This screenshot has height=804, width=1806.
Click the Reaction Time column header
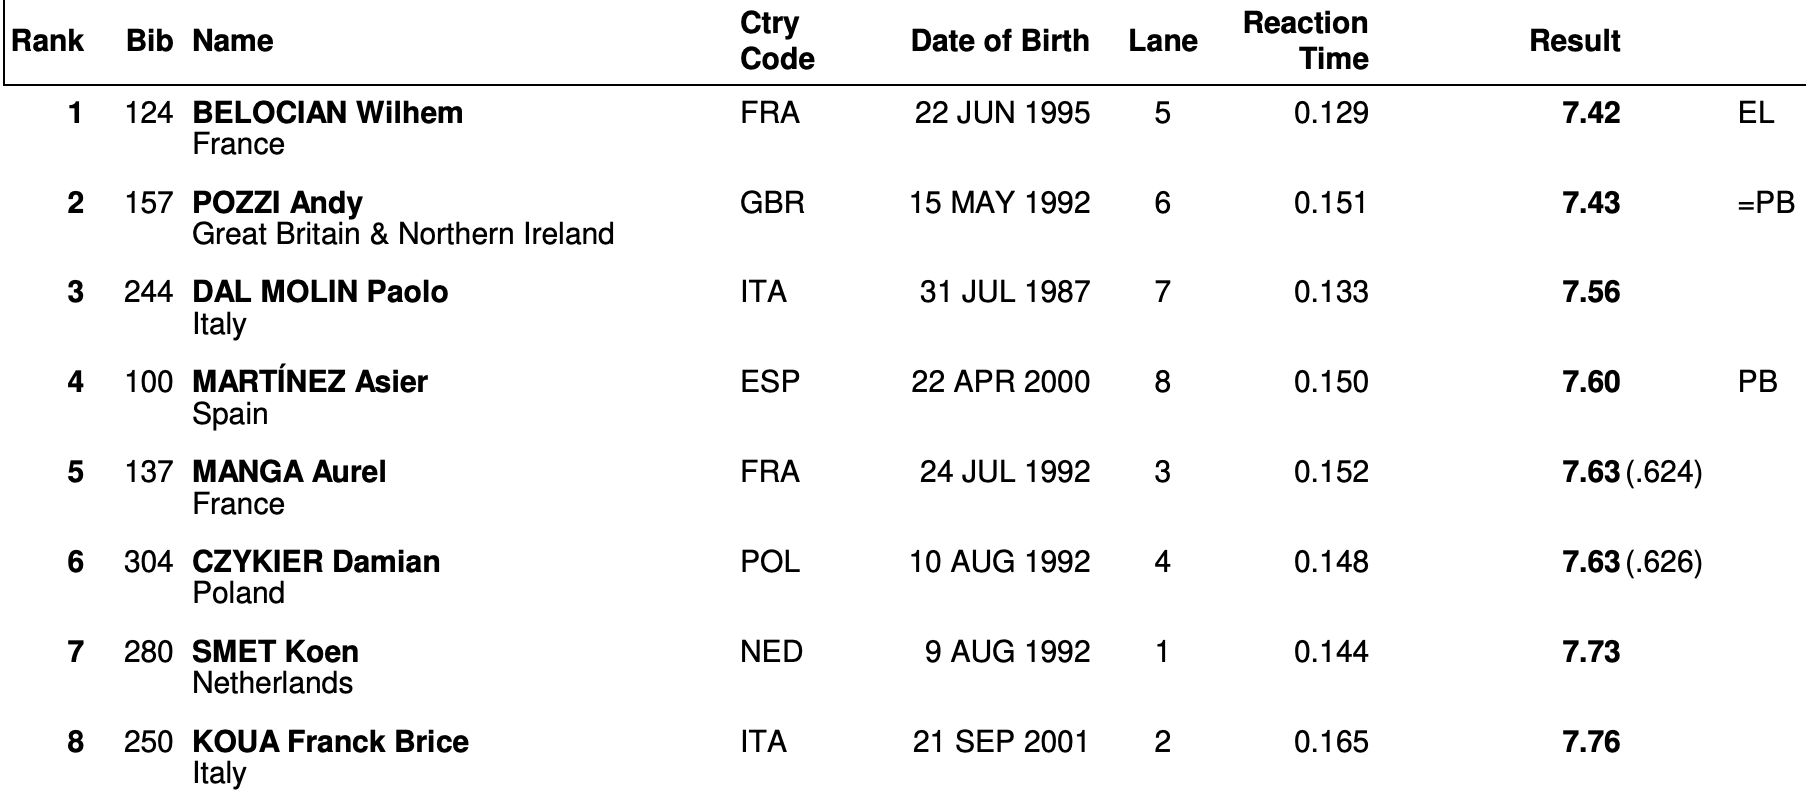coord(1305,41)
